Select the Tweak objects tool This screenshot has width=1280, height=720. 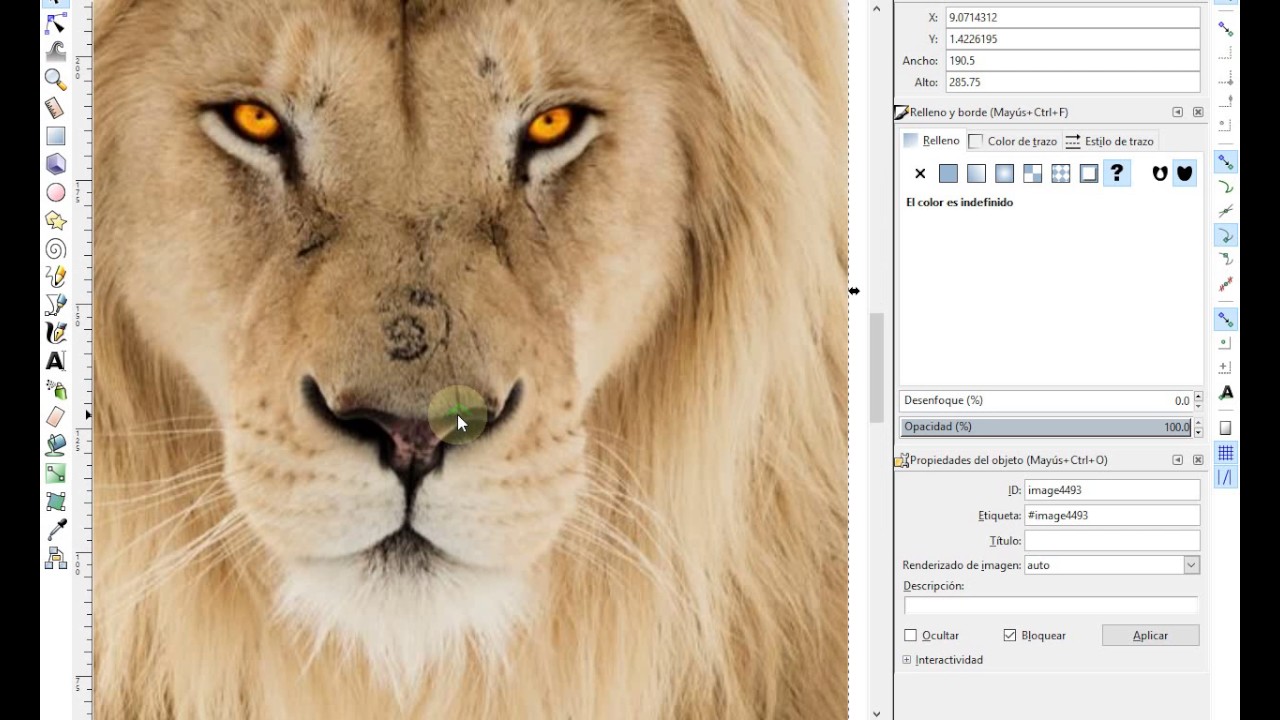(56, 50)
